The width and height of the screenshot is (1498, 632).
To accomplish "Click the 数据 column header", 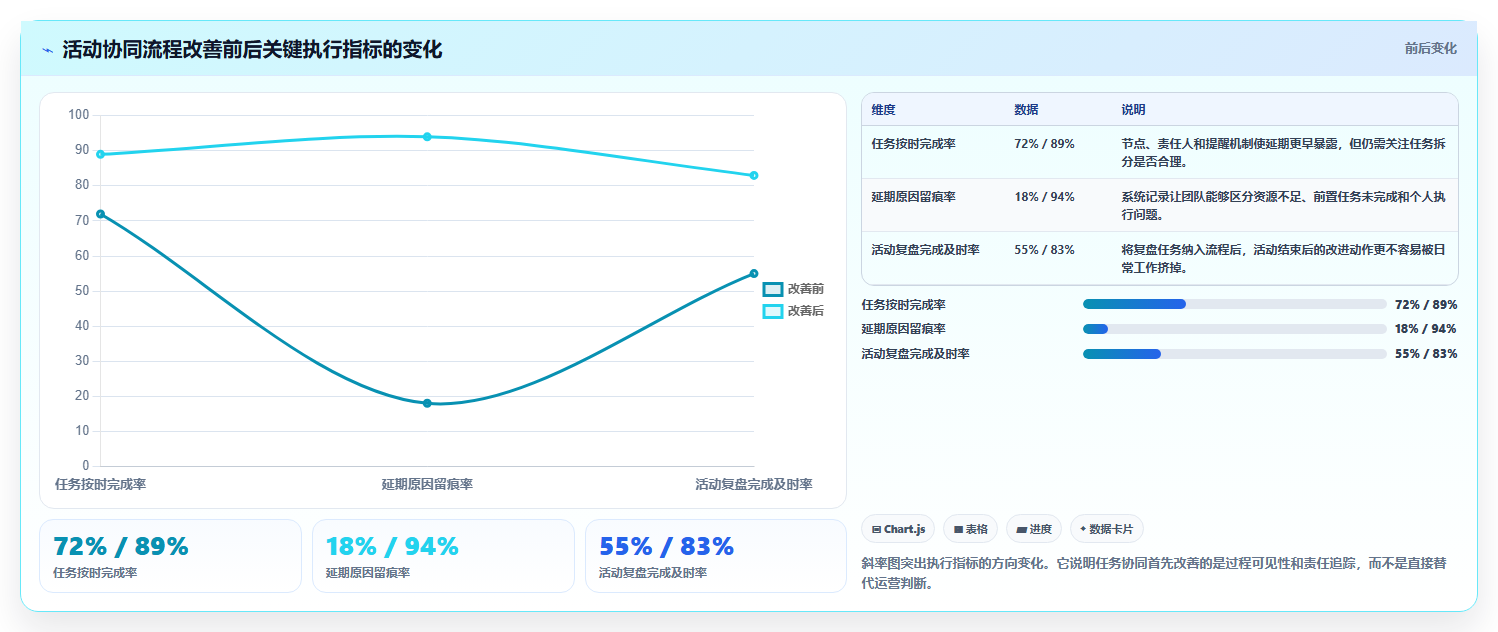I will (1026, 110).
